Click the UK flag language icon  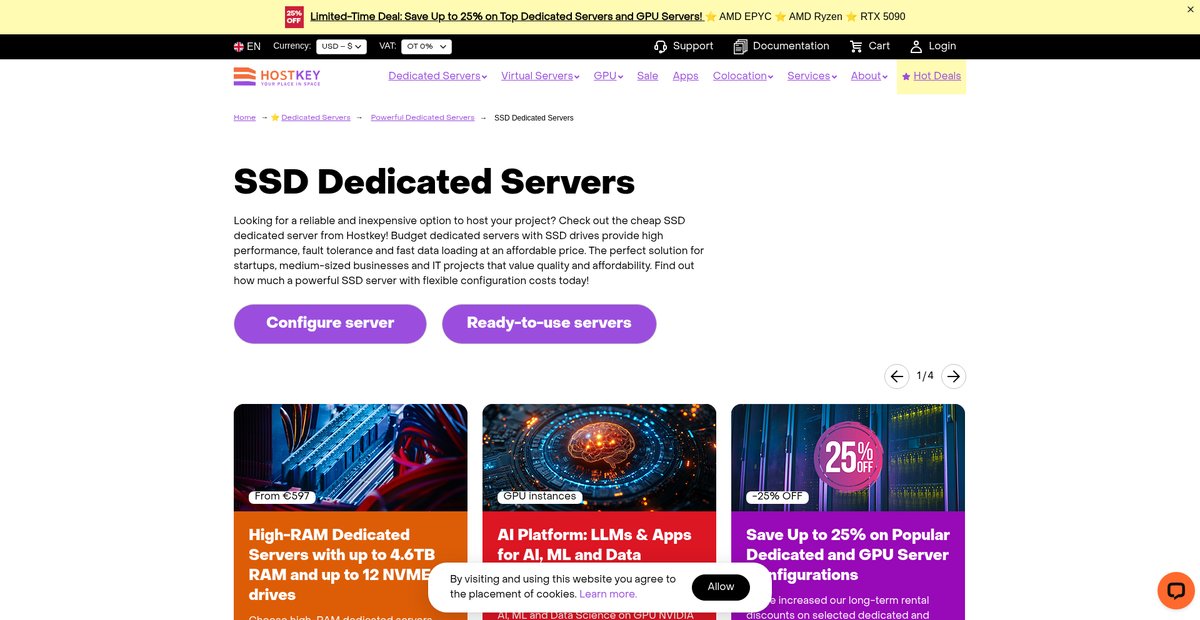[x=239, y=46]
